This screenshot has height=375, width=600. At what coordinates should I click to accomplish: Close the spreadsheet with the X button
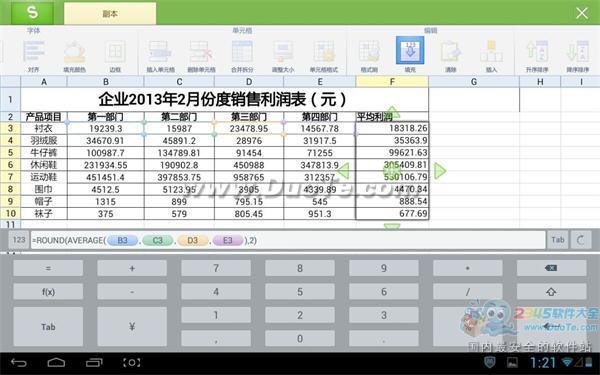[582, 13]
